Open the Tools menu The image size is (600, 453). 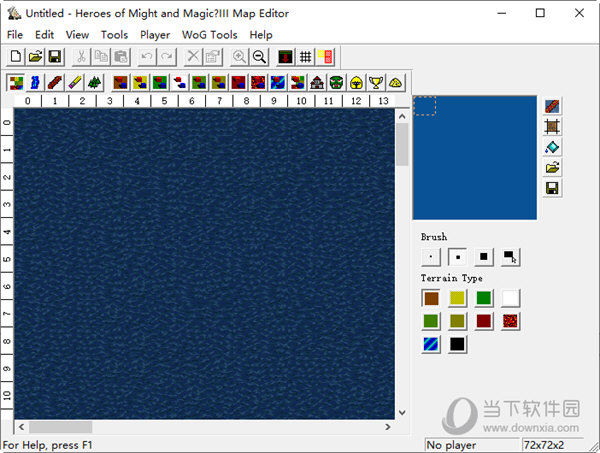tap(114, 35)
